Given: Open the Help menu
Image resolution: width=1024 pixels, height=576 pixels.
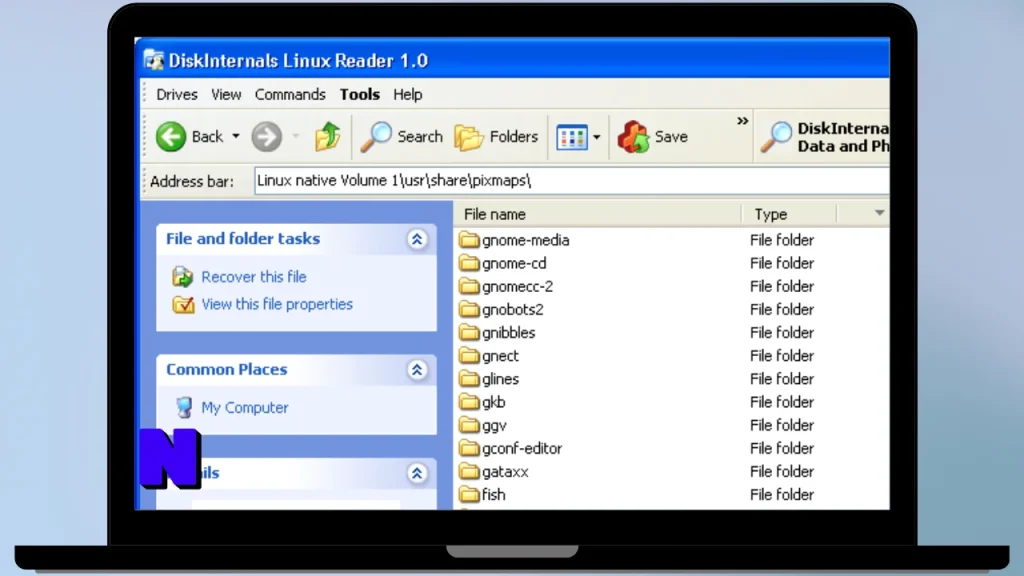Looking at the screenshot, I should (408, 95).
